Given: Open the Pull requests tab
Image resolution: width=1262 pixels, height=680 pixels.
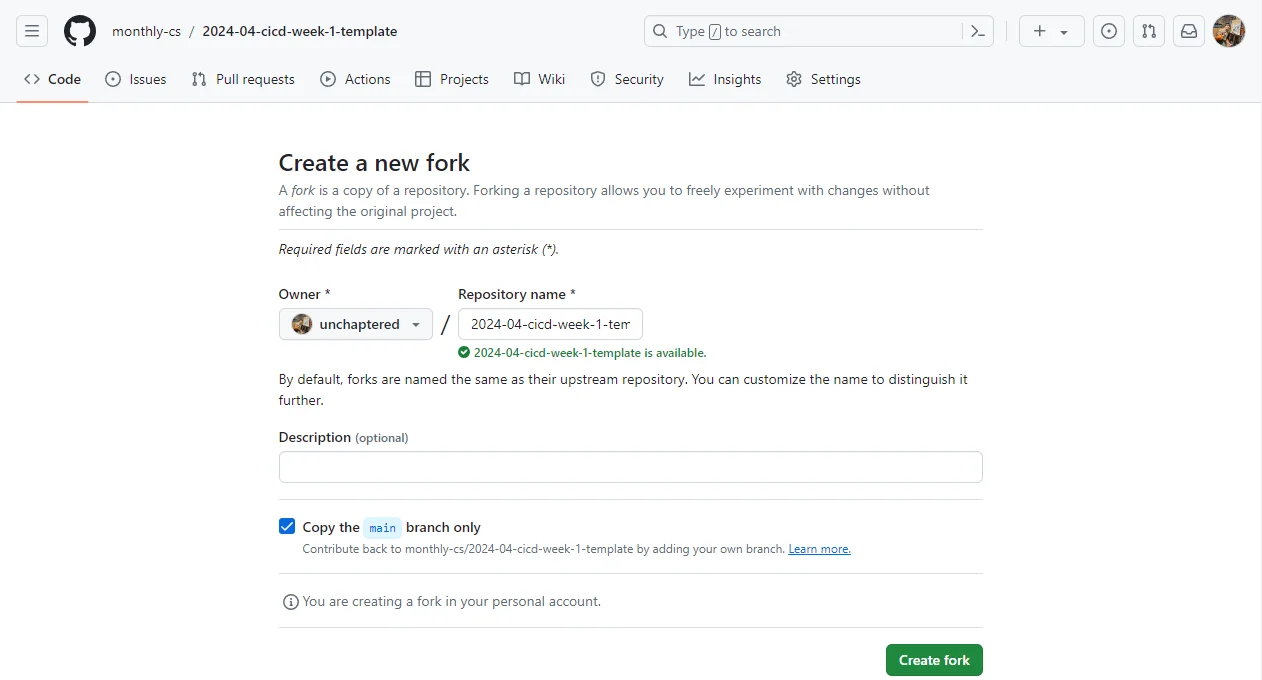Looking at the screenshot, I should point(243,79).
